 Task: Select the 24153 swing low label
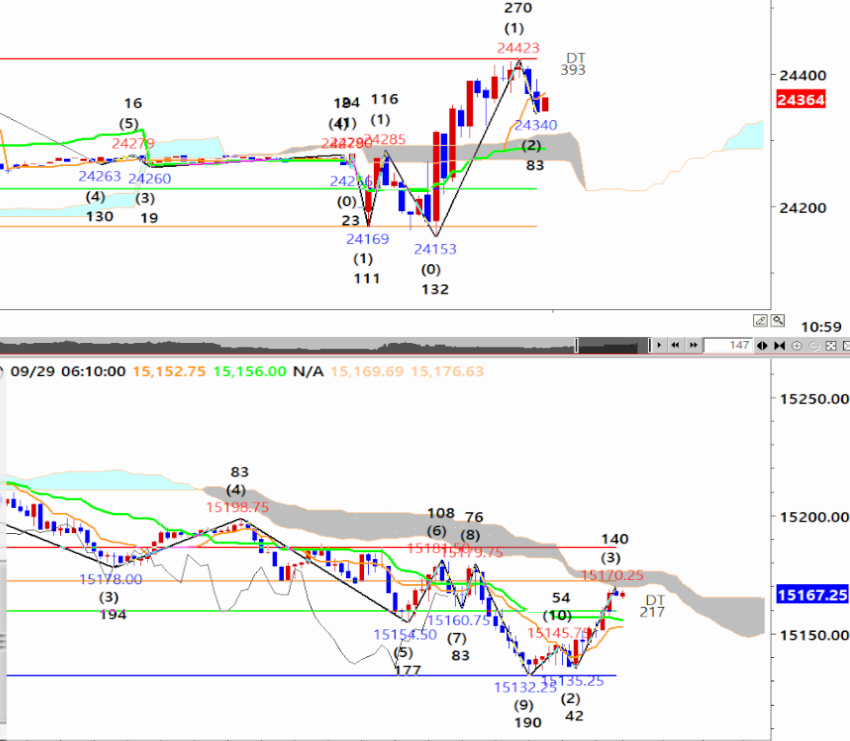point(434,248)
